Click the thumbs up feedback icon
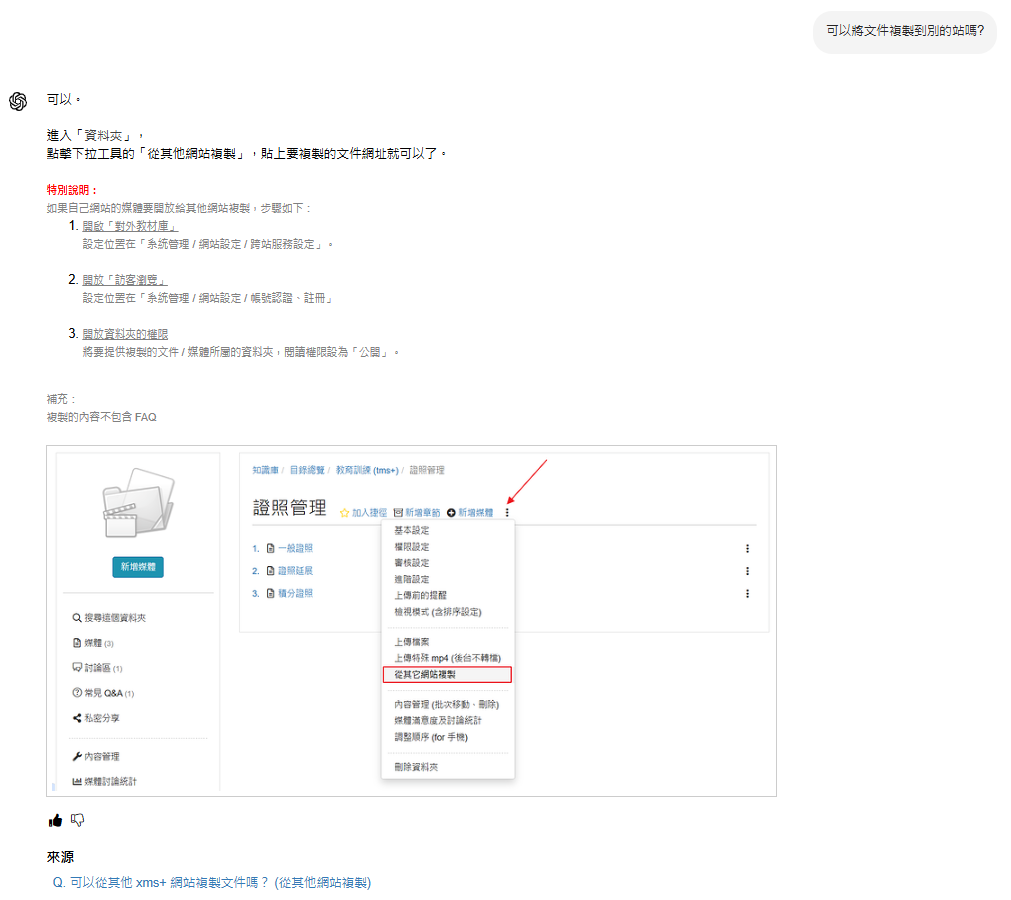 coord(55,821)
